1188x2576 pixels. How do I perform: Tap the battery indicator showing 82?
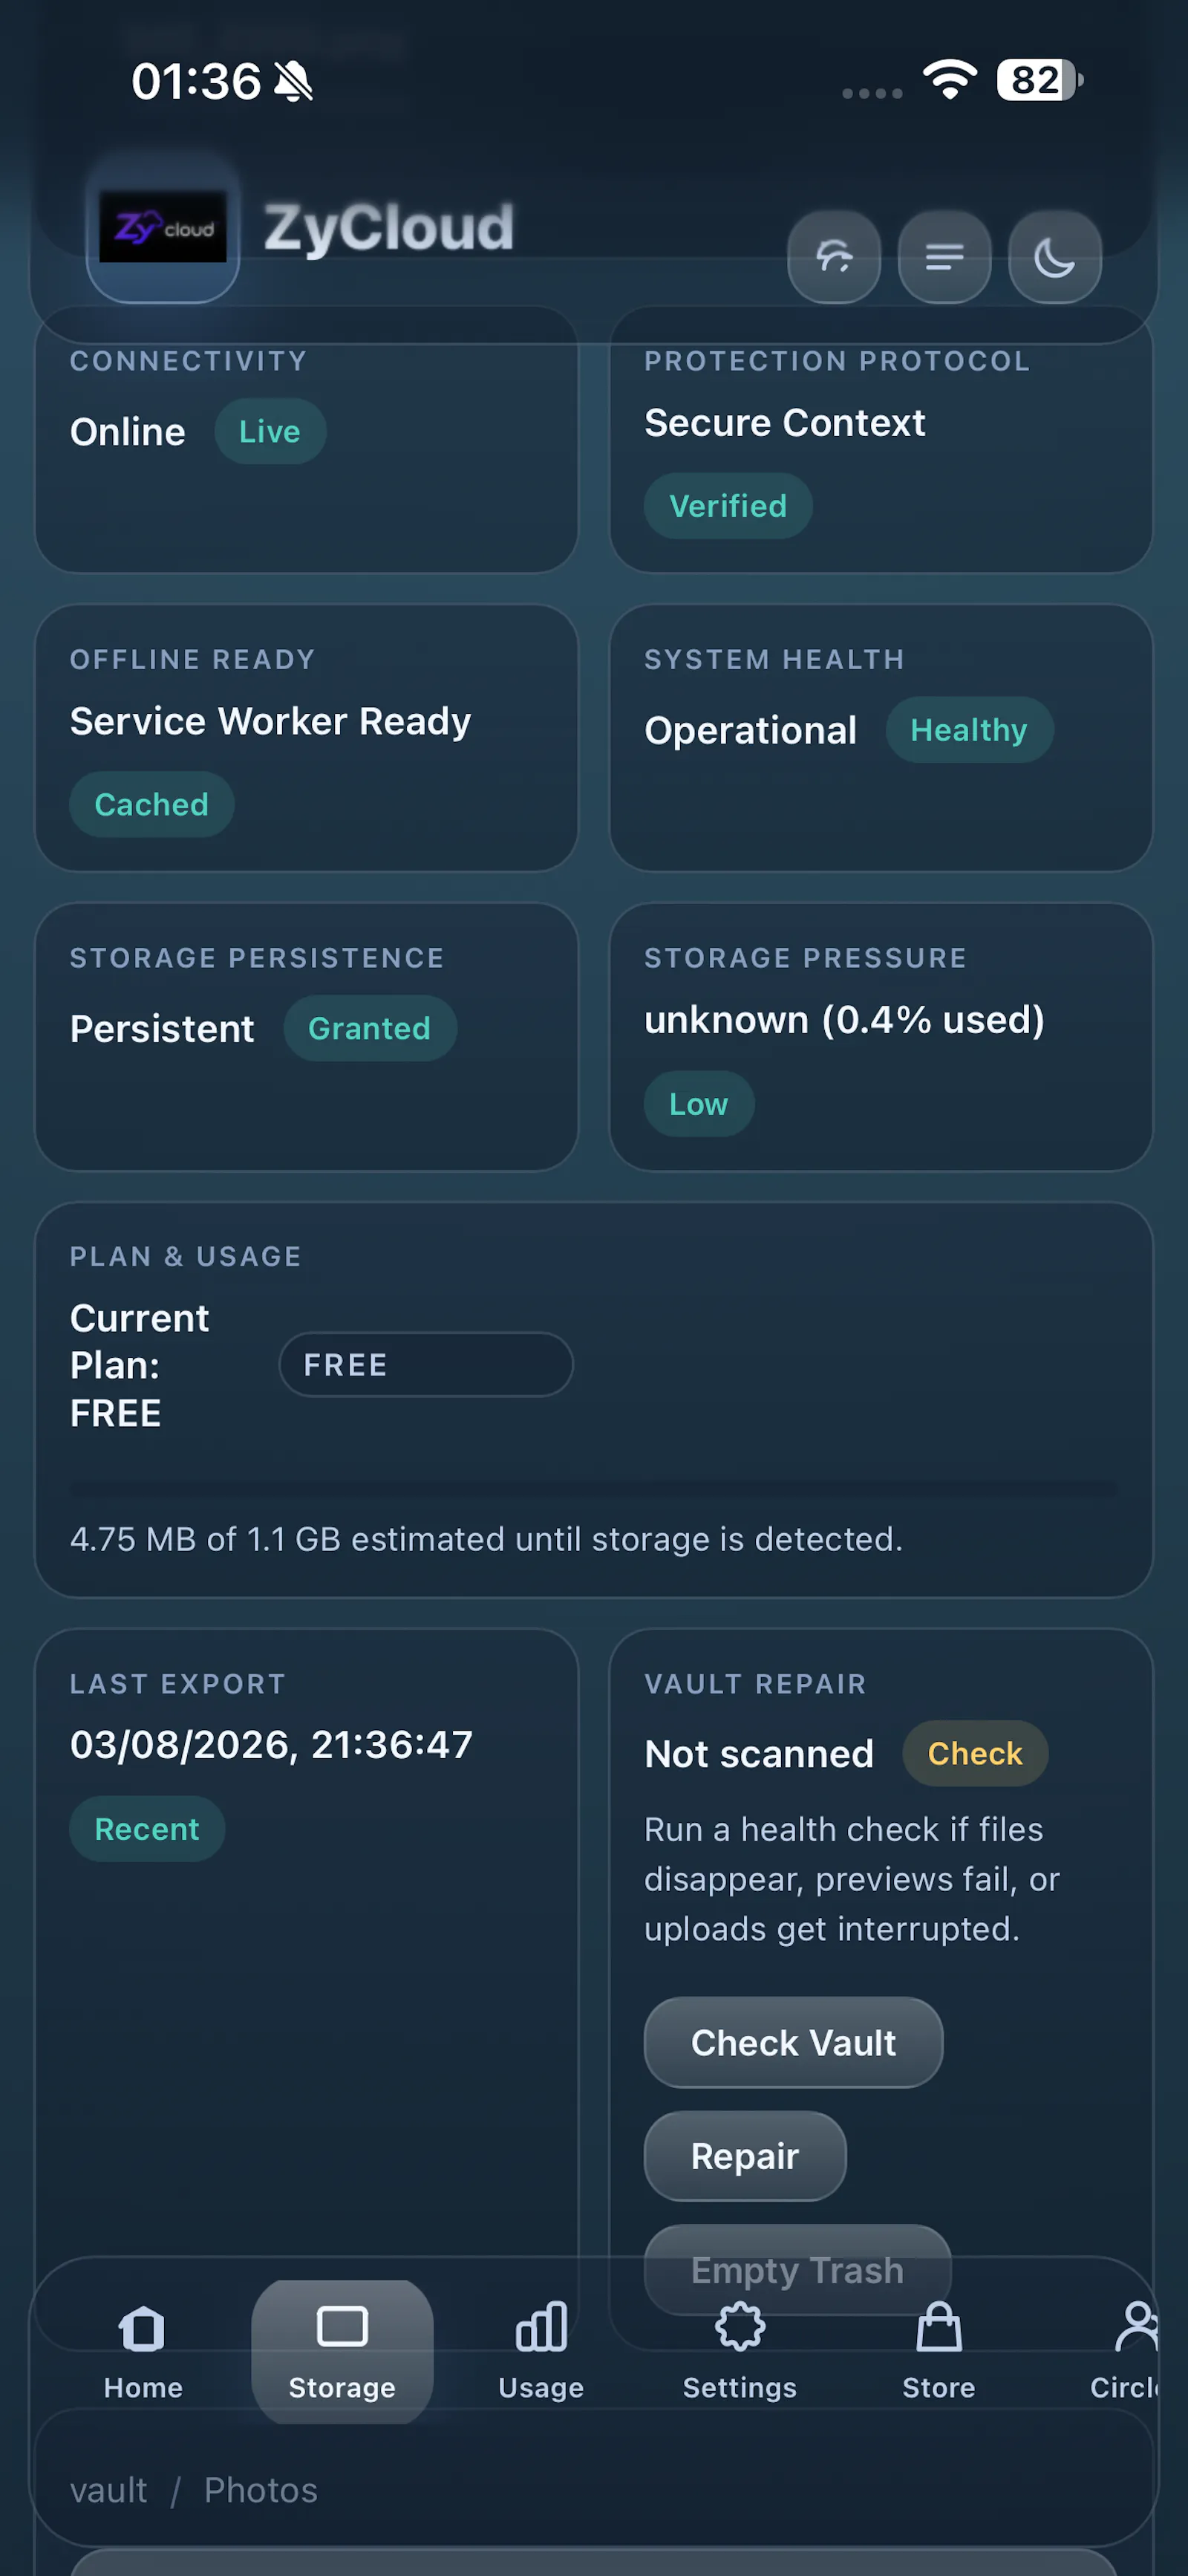pos(1040,80)
